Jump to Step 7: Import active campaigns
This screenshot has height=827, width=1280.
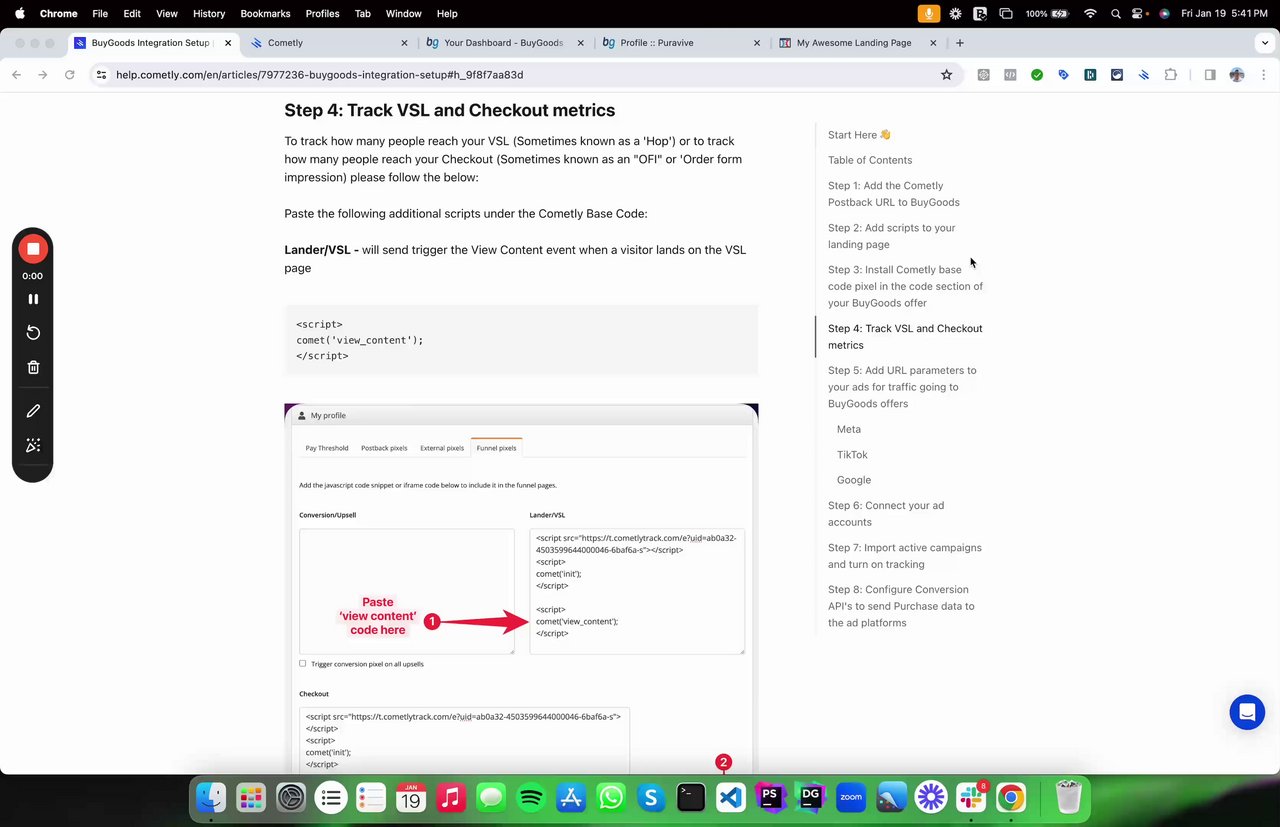tap(905, 556)
